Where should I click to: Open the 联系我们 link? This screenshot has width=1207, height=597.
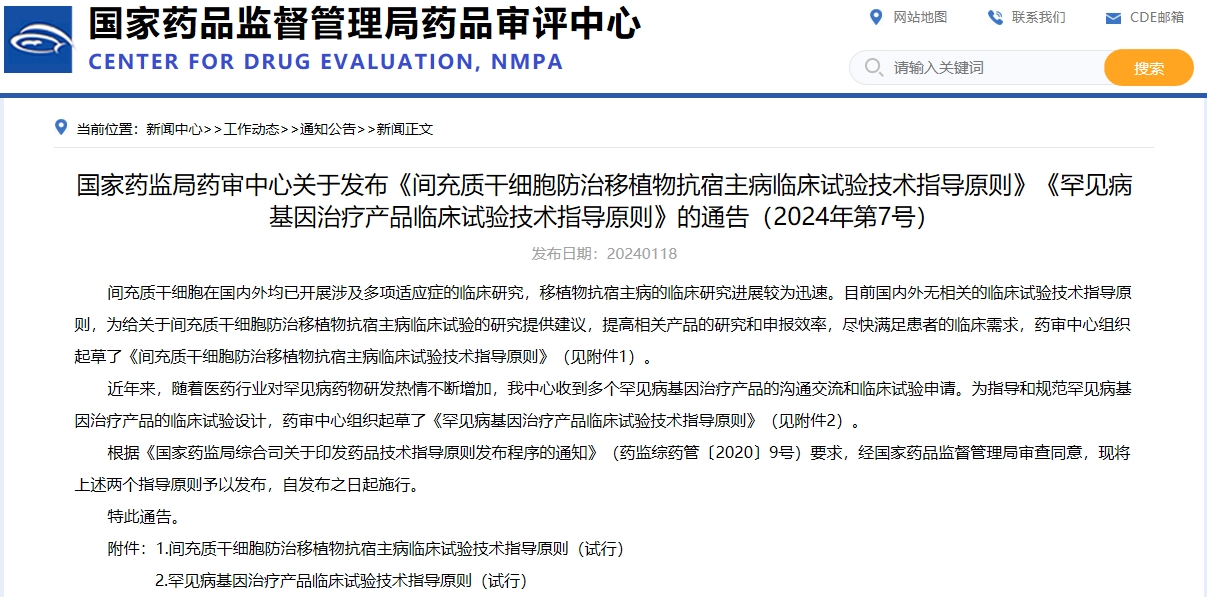coord(1038,17)
